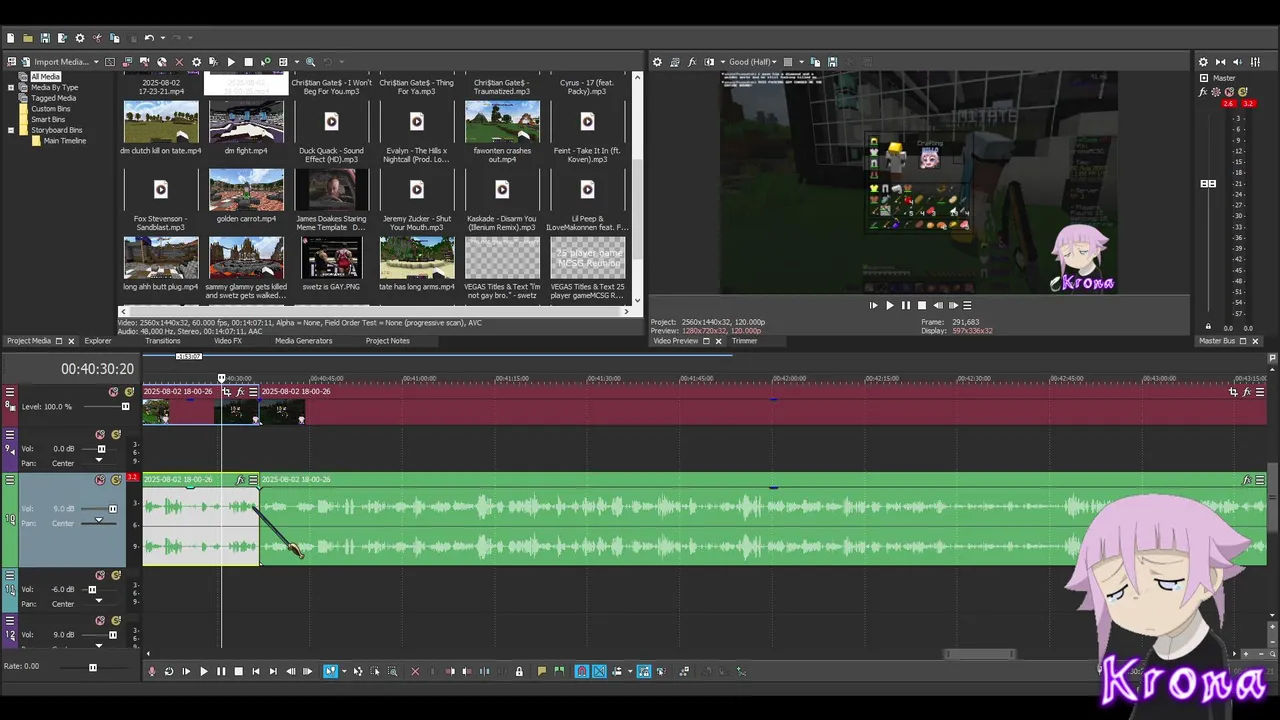This screenshot has width=1280, height=720.
Task: Click Stop in Video Preview controls
Action: point(921,305)
